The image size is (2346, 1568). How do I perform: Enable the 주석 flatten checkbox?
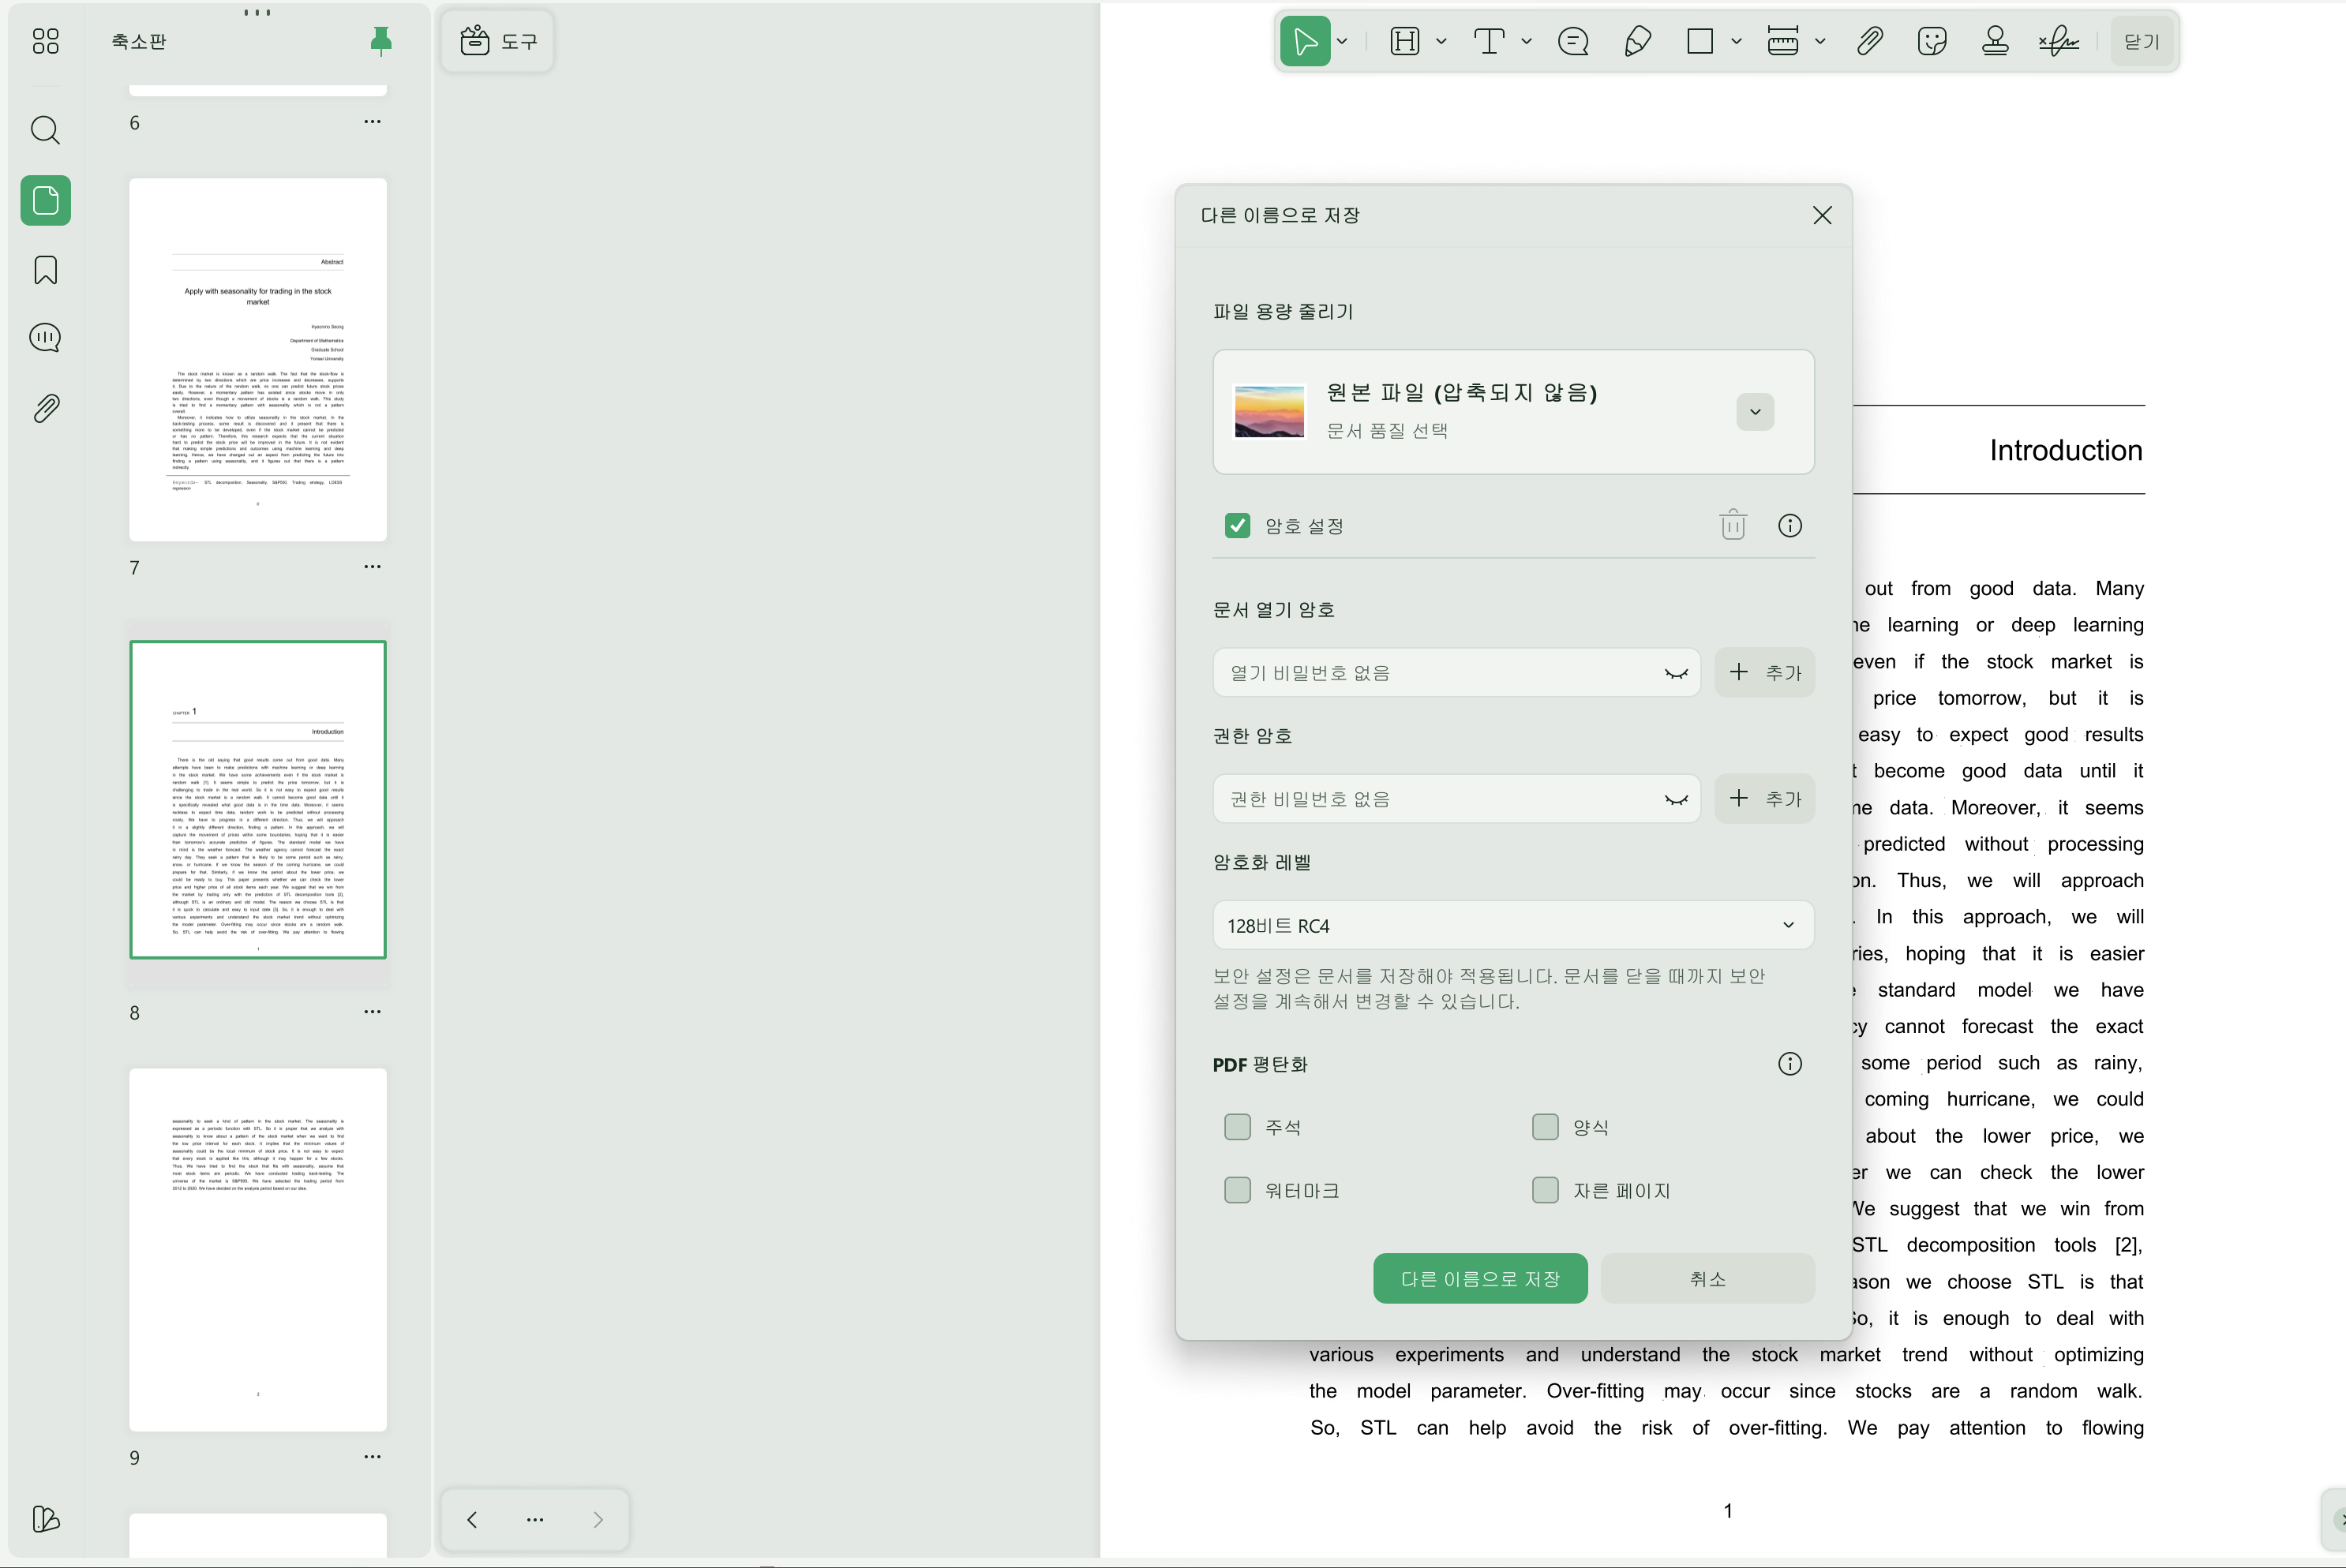coord(1237,1127)
